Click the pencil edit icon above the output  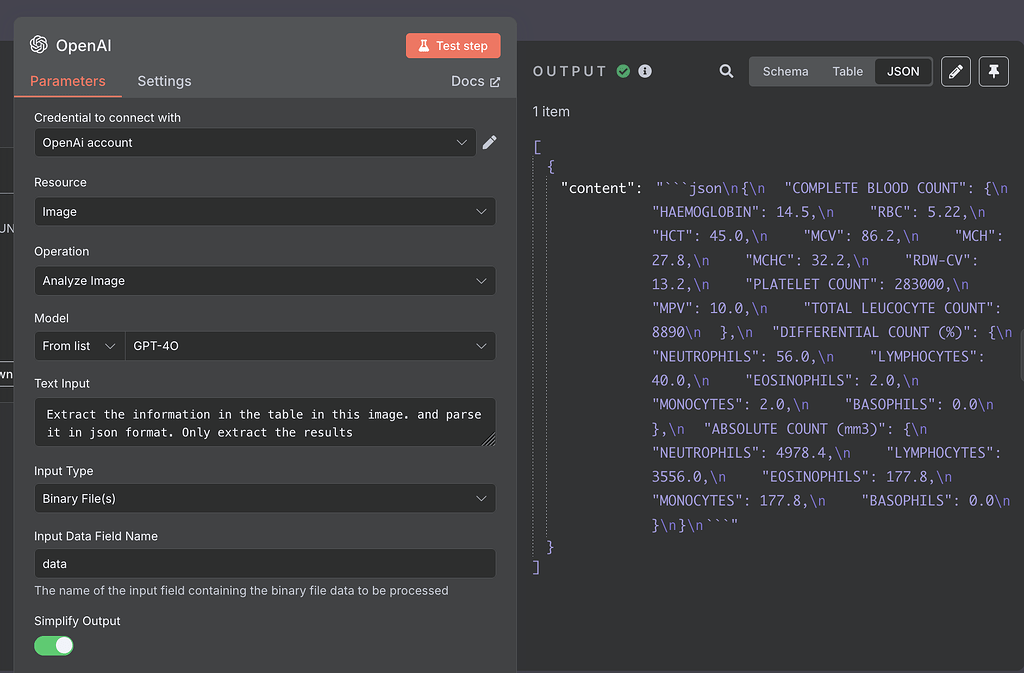click(x=955, y=71)
